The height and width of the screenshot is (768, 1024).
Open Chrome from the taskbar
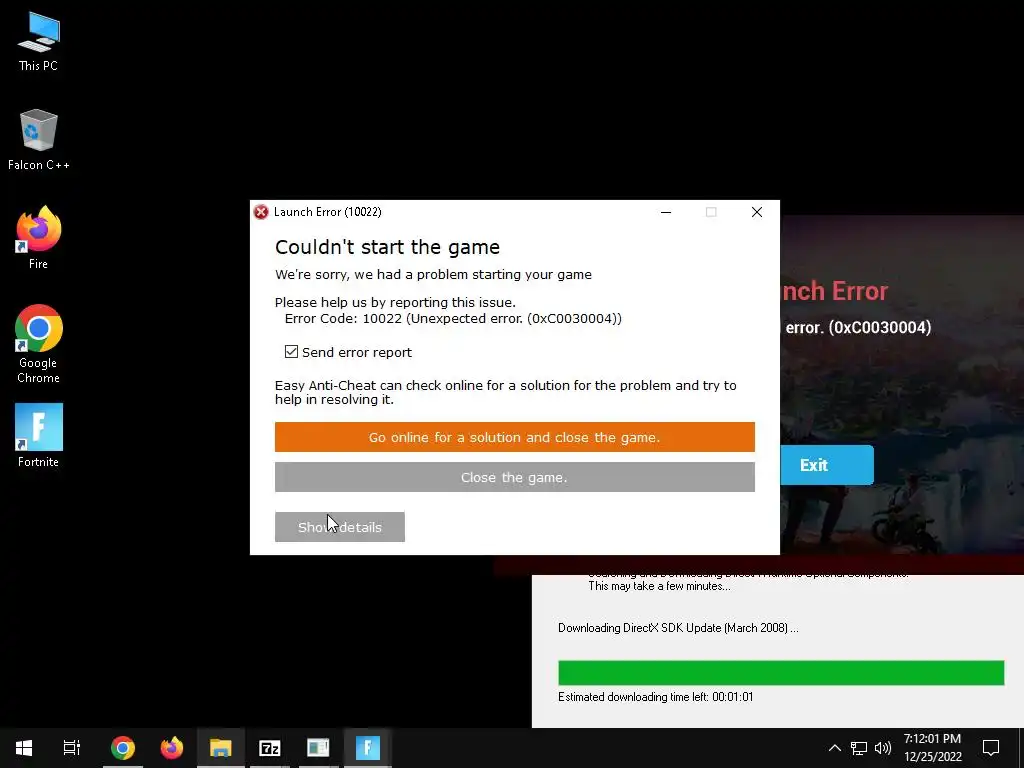123,748
